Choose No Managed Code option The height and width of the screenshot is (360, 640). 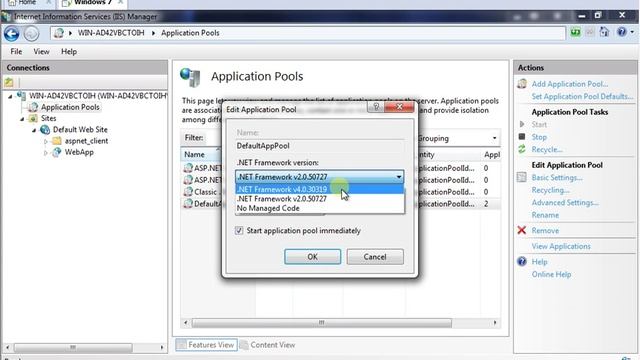point(320,208)
